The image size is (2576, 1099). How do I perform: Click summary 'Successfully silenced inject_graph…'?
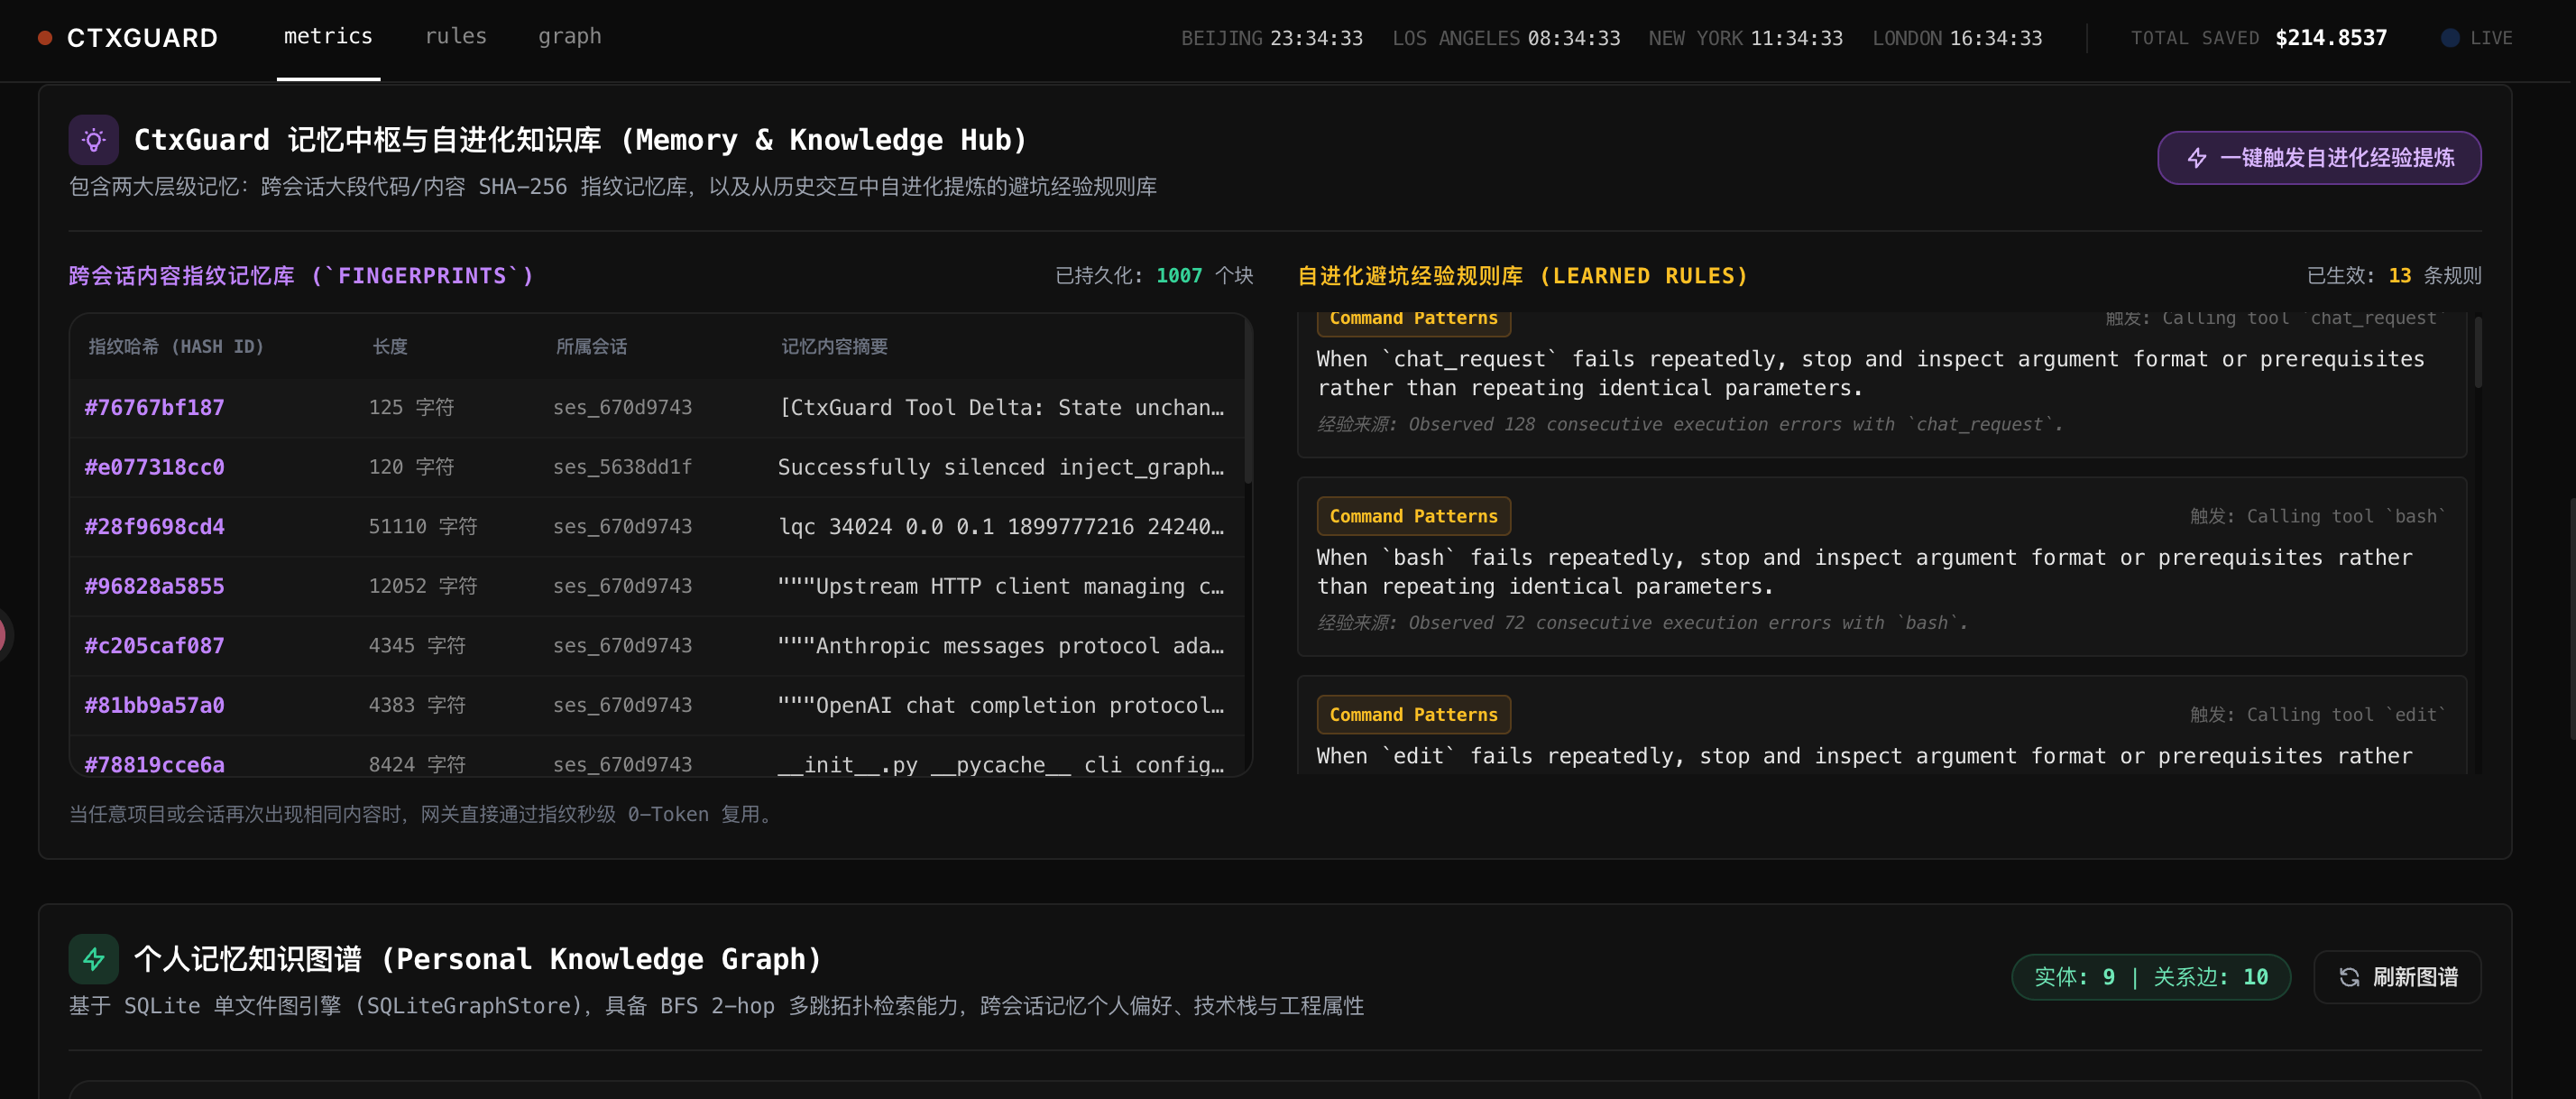click(1001, 467)
